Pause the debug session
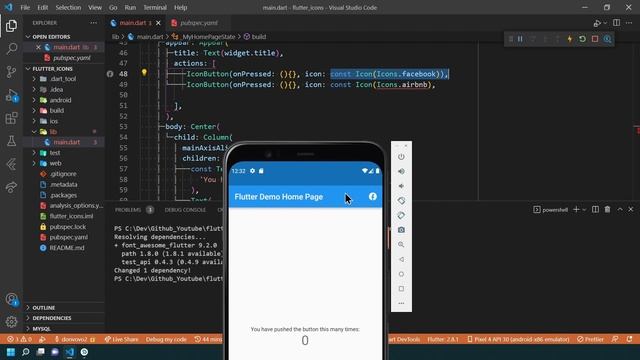Viewport: 640px width, 360px height. point(520,39)
